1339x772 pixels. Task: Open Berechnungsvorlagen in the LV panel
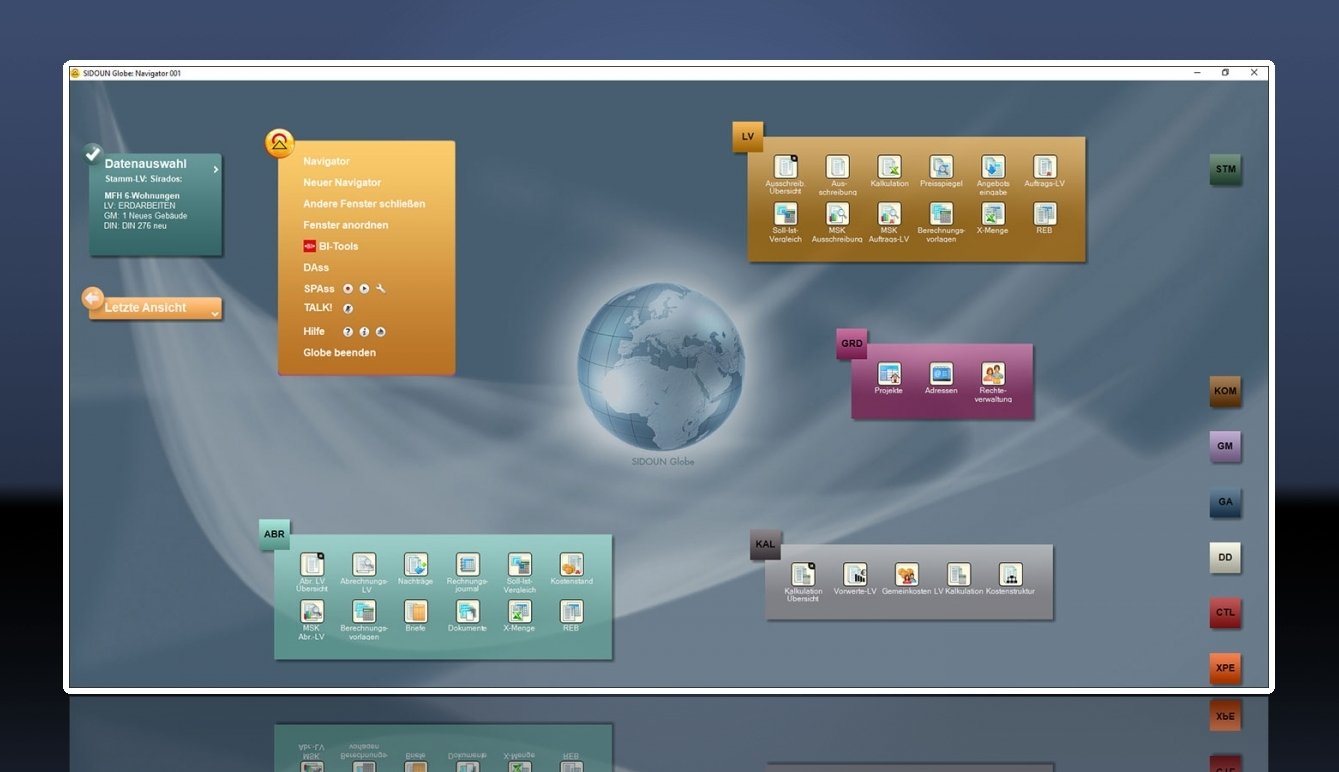(x=941, y=214)
